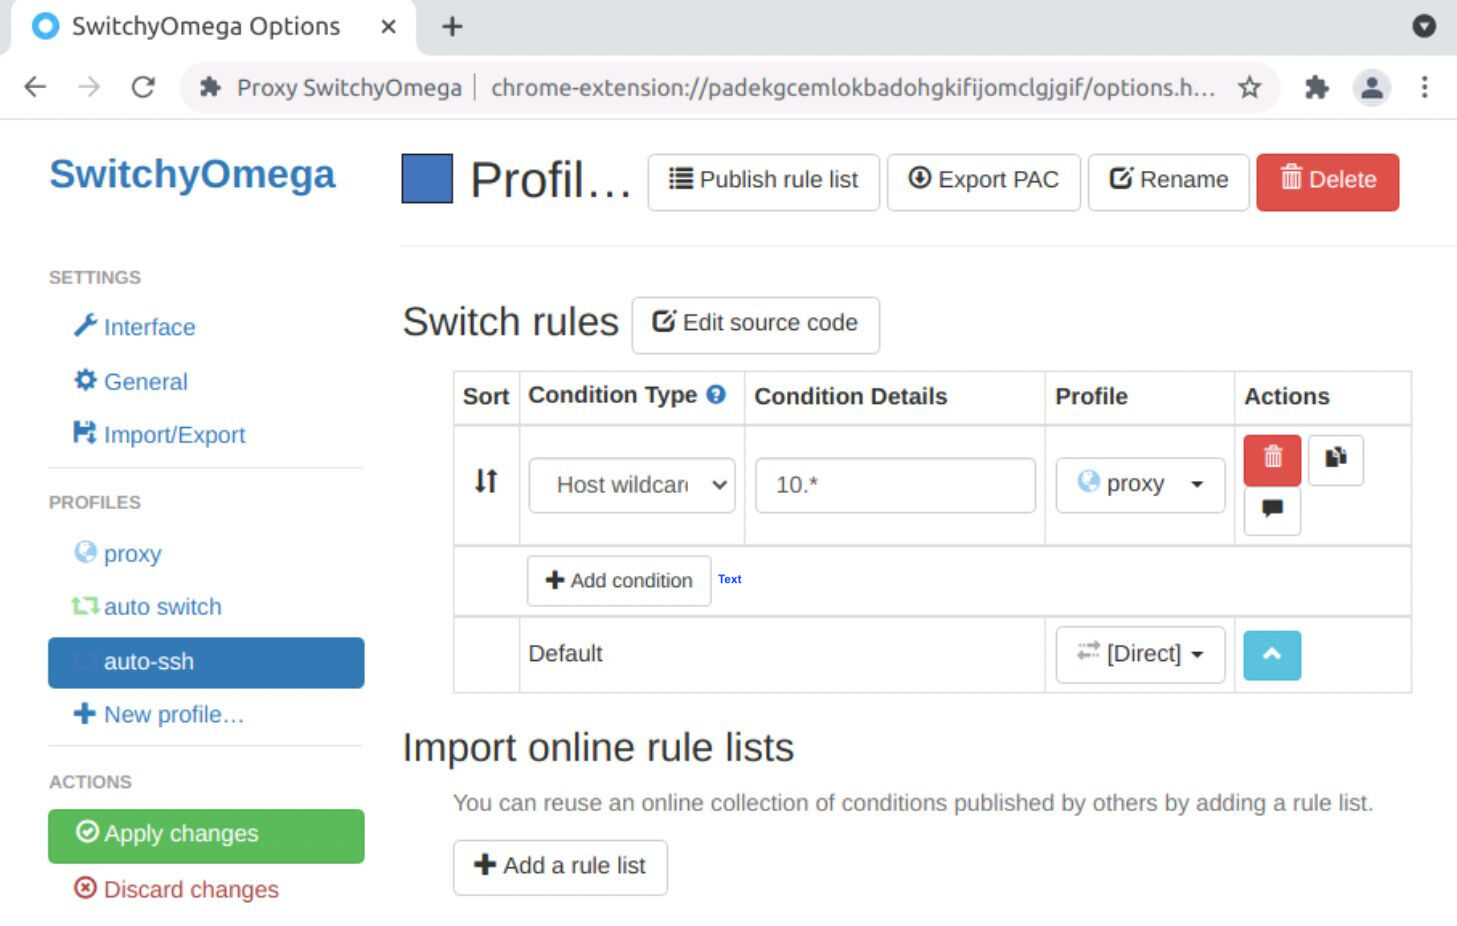
Task: Go back to the previous page
Action: (35, 88)
